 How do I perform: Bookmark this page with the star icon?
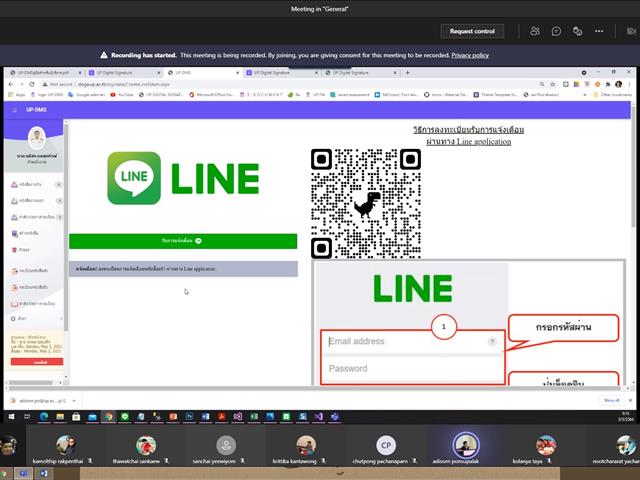tap(553, 84)
